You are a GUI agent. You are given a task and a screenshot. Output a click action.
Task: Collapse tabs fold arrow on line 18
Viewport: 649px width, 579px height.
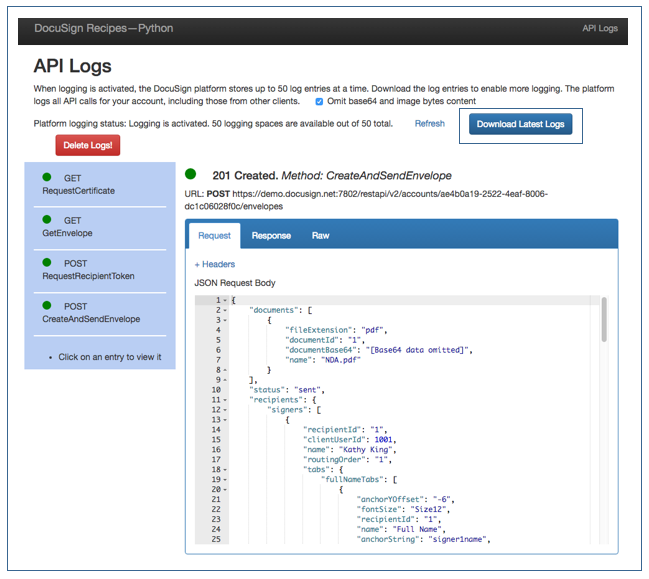225,470
